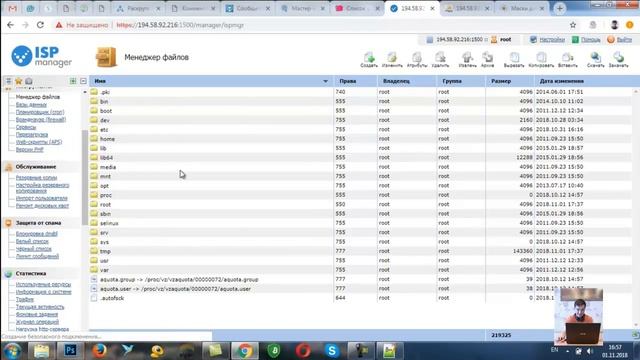Open Резервные копии in sidebar

36,178
